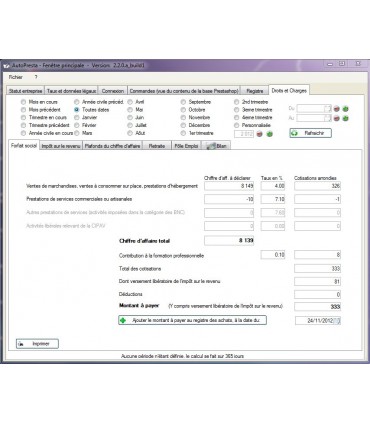The image size is (370, 423).
Task: Click the status text Aucune période n'étant définie
Action: (x=182, y=356)
